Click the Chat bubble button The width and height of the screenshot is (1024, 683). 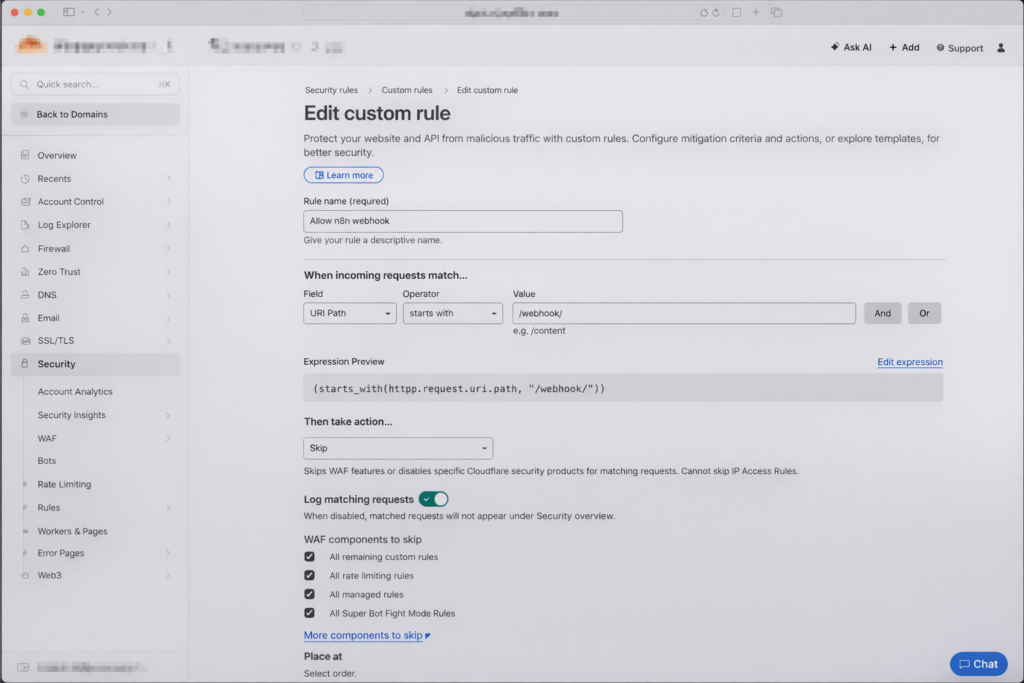[x=978, y=664]
